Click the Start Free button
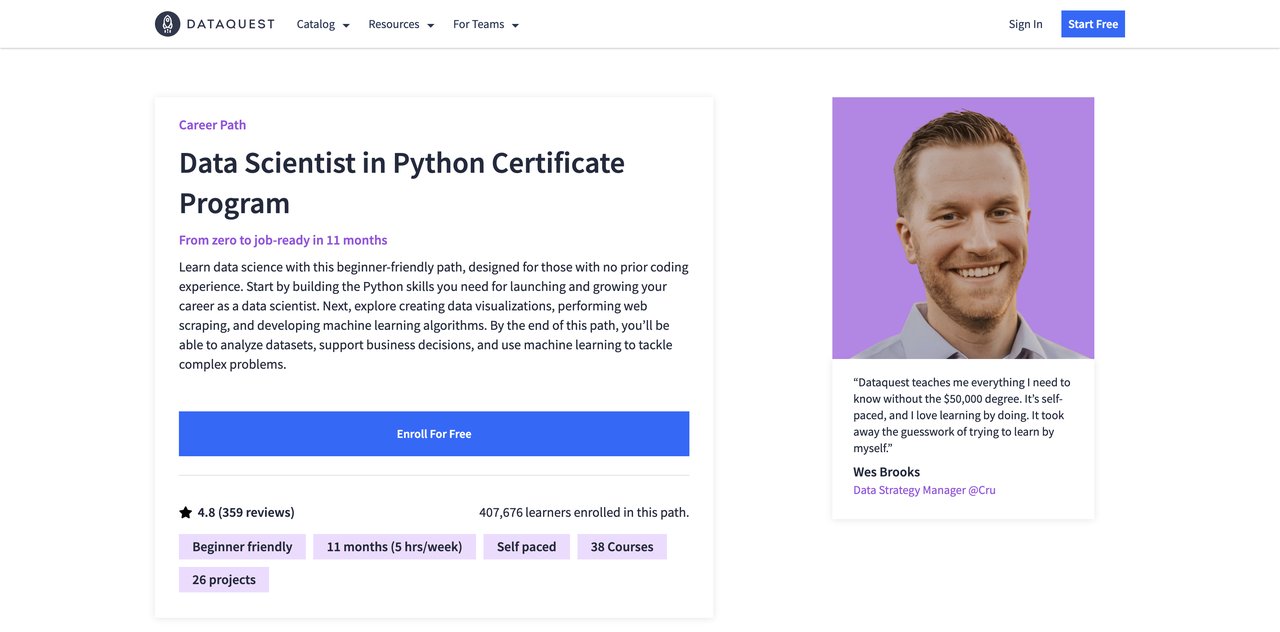The image size is (1280, 632). click(1093, 24)
